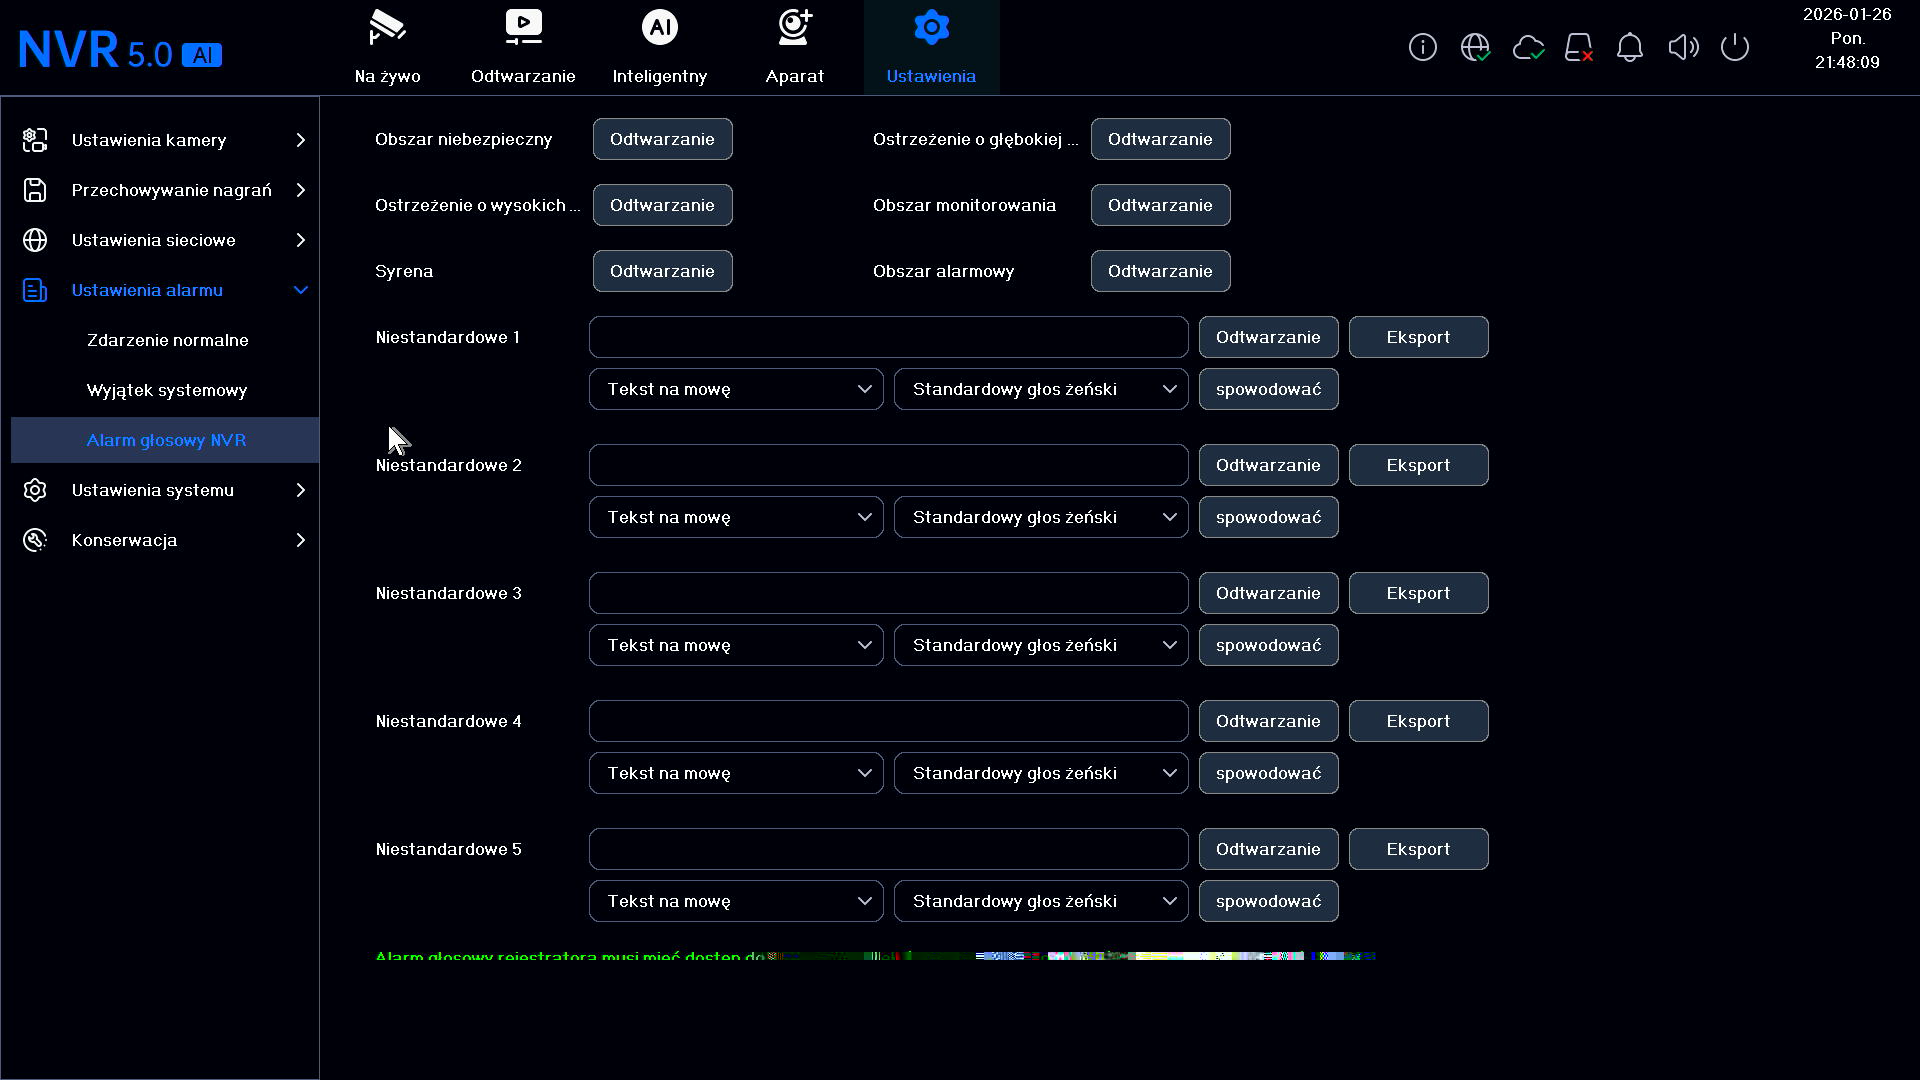Click the speaker volume icon
The image size is (1920, 1080).
[x=1683, y=47]
